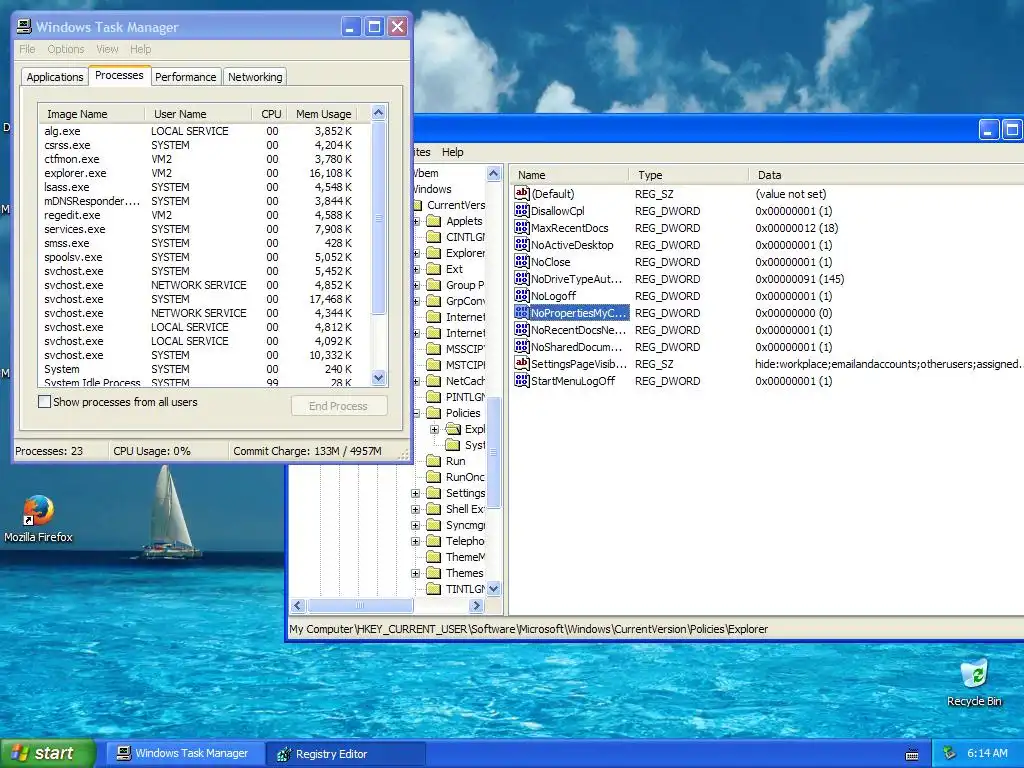This screenshot has height=768, width=1024.
Task: Select the Run folder icon in registry tree
Action: tap(434, 461)
